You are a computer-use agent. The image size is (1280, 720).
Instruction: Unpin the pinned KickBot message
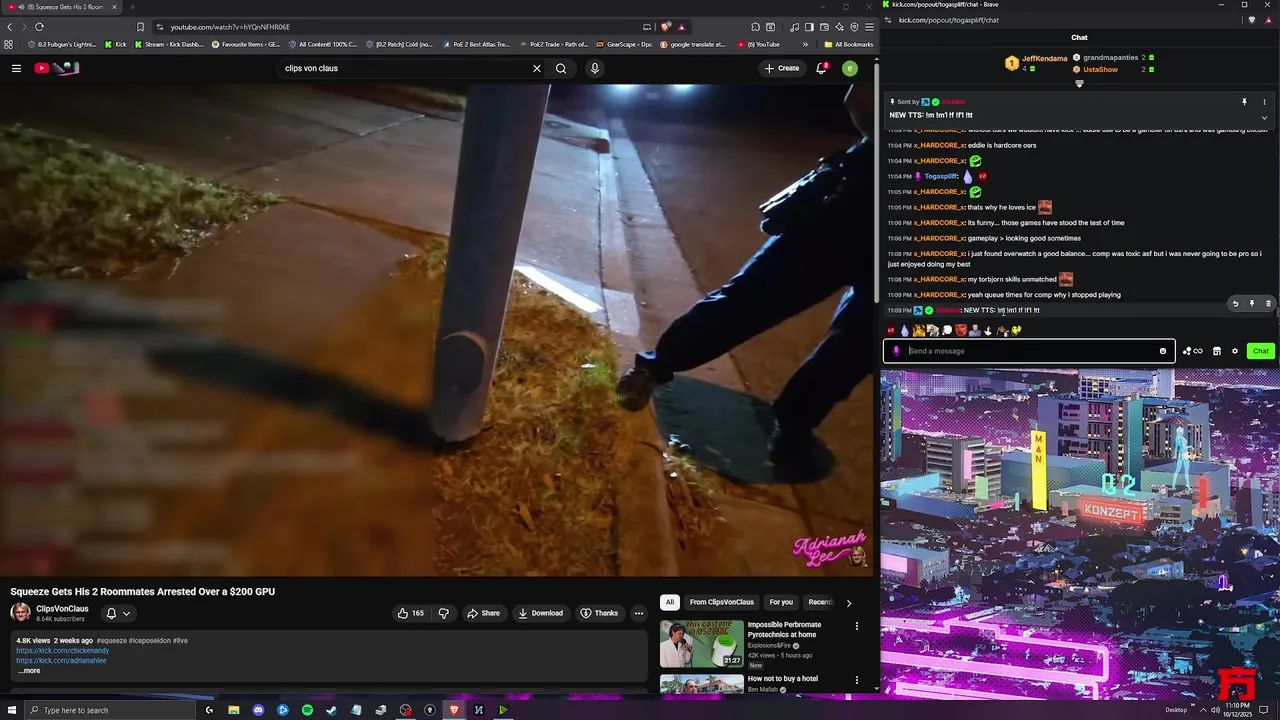(1244, 102)
